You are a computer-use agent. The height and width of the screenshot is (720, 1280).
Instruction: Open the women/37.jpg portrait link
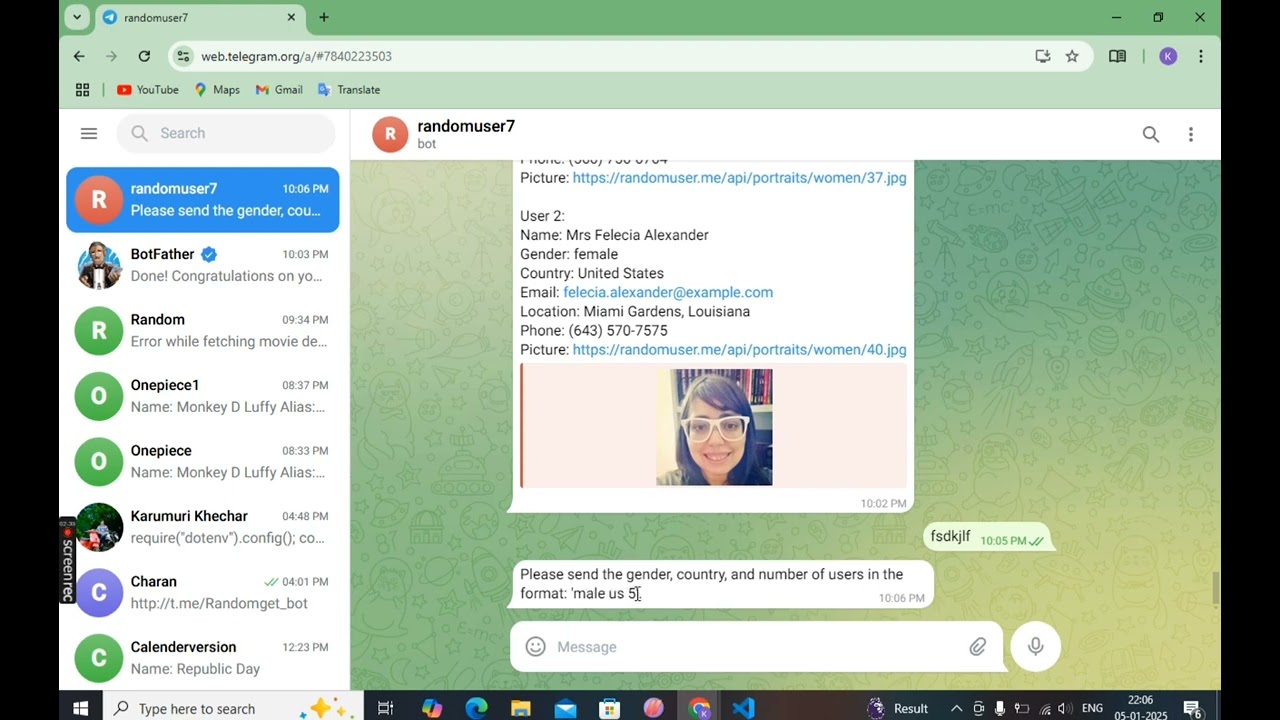click(x=739, y=177)
